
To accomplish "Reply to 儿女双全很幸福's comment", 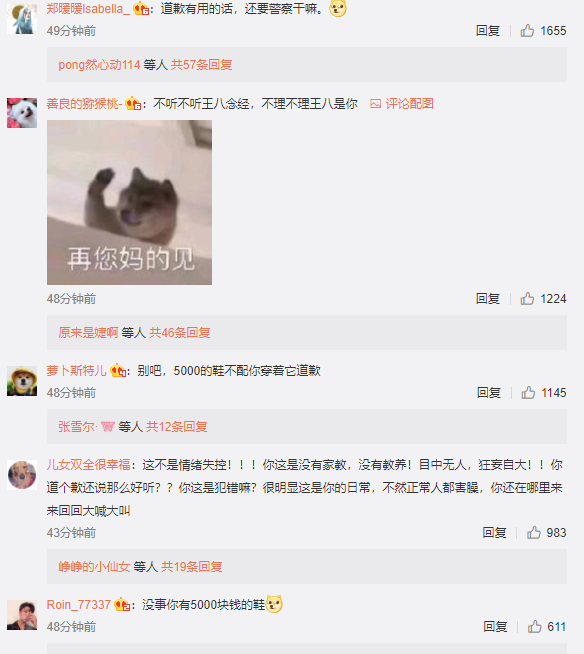I will tap(494, 533).
